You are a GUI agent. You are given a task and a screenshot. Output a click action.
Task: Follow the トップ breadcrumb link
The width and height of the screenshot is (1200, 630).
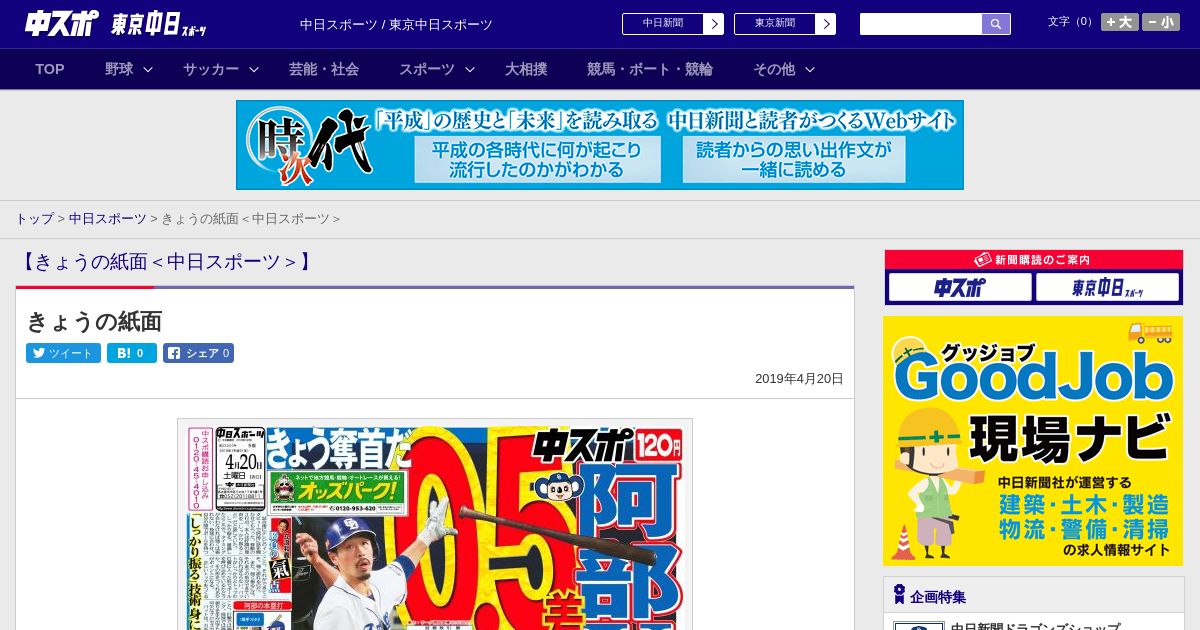point(34,219)
